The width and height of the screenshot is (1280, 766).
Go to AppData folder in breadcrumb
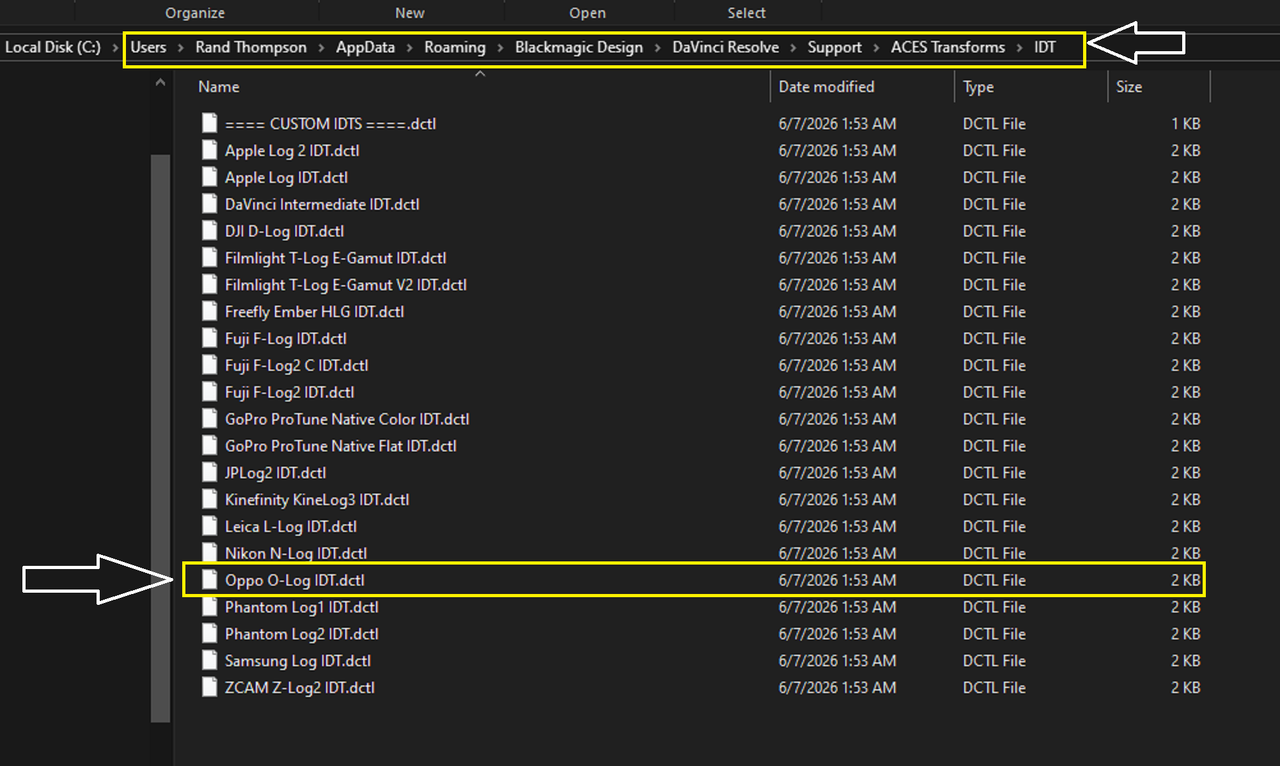(x=365, y=48)
